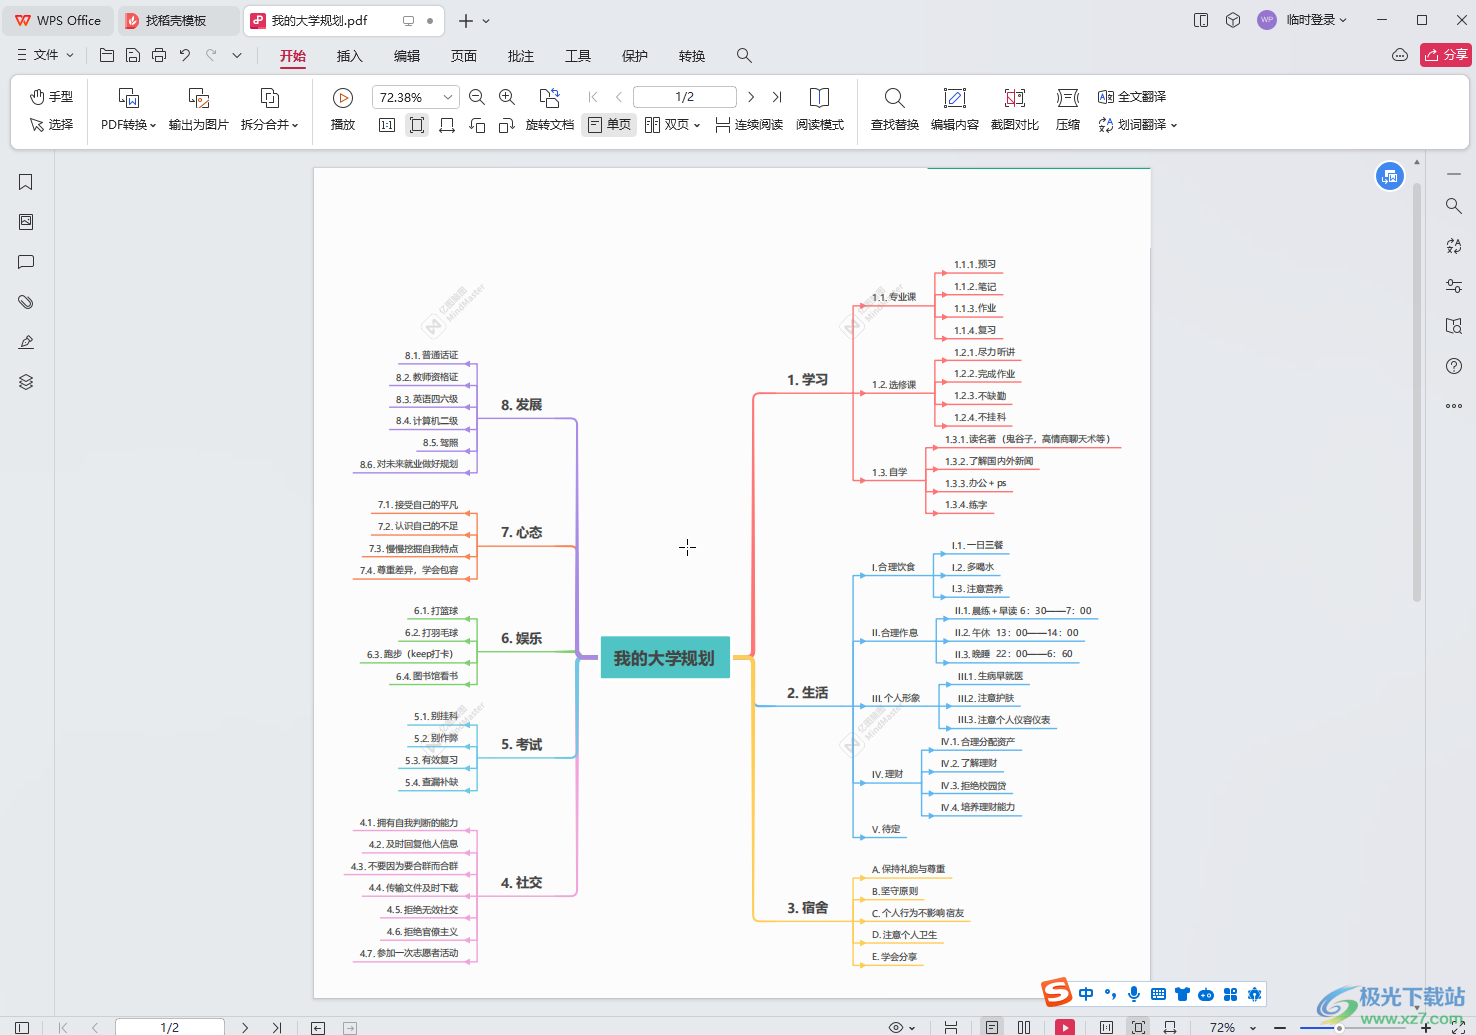Switch to the 编辑 ribbon tab

tap(407, 56)
